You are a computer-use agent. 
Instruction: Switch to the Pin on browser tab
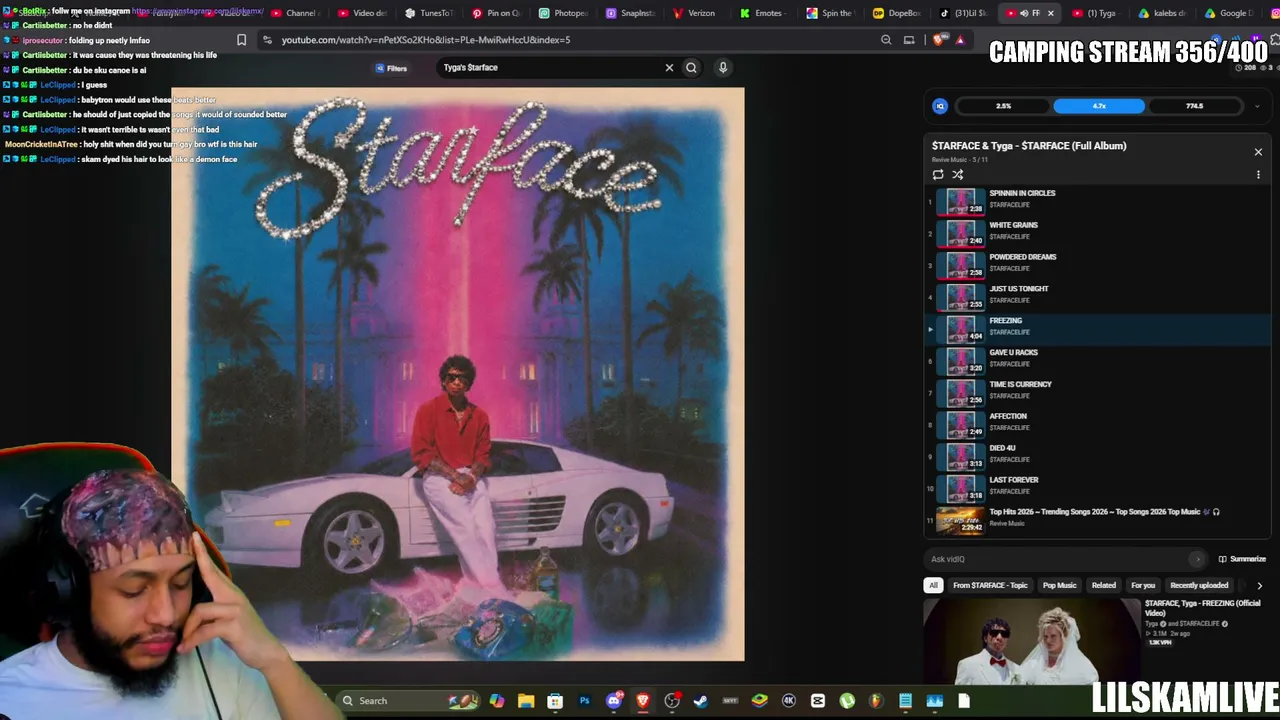click(x=496, y=13)
